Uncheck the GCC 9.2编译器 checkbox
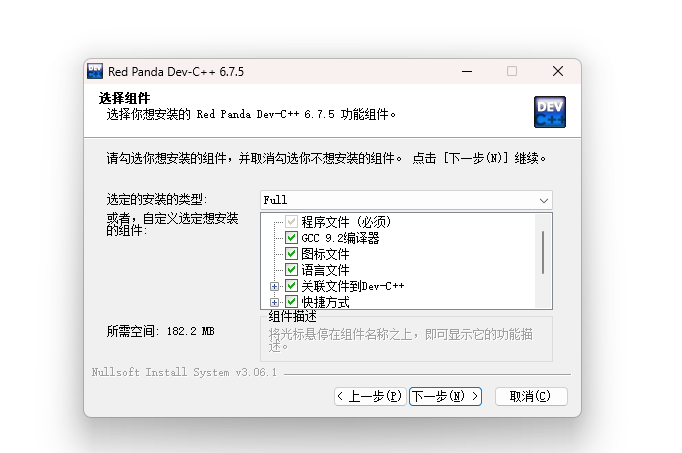Viewport: 682px width, 453px height. click(291, 237)
